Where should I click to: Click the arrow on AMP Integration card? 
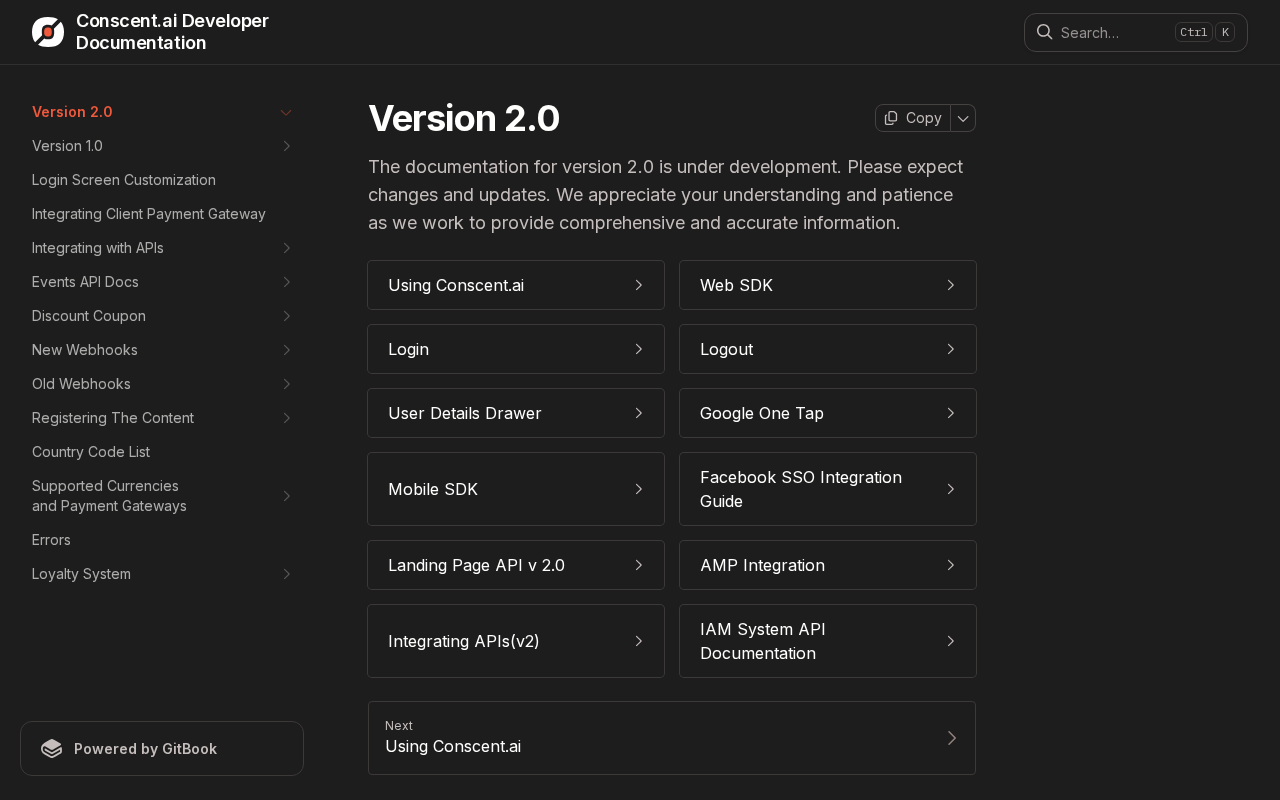point(951,565)
